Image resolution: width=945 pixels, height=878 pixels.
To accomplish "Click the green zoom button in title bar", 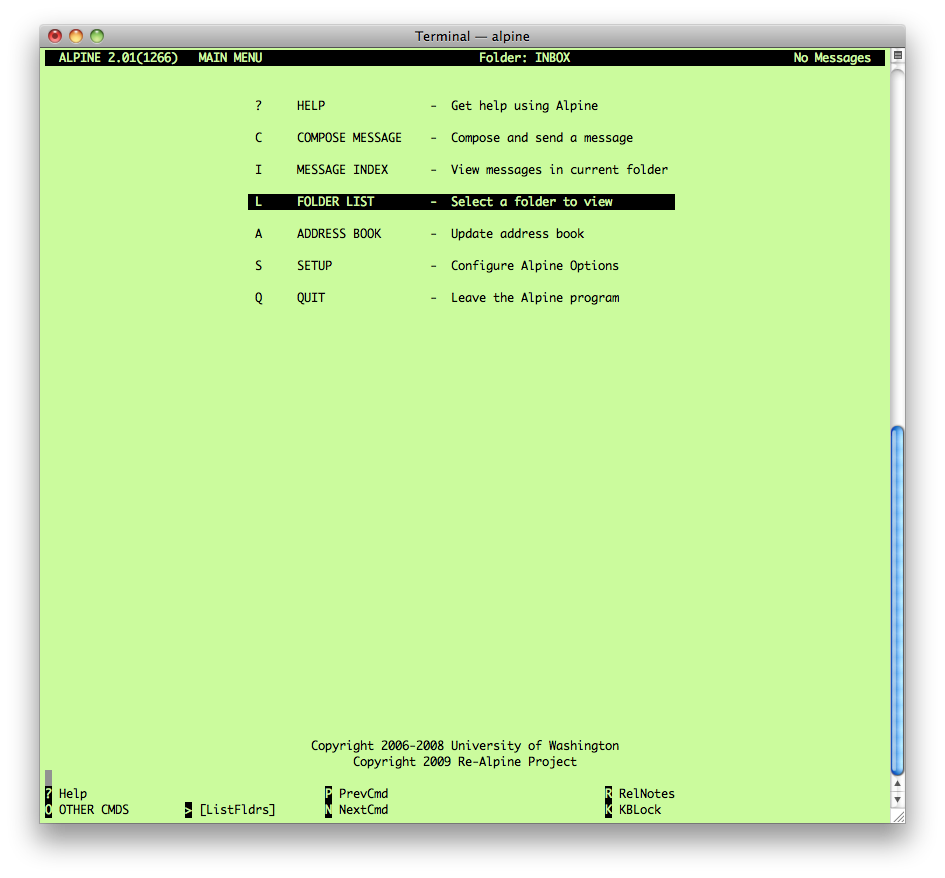I will click(98, 36).
